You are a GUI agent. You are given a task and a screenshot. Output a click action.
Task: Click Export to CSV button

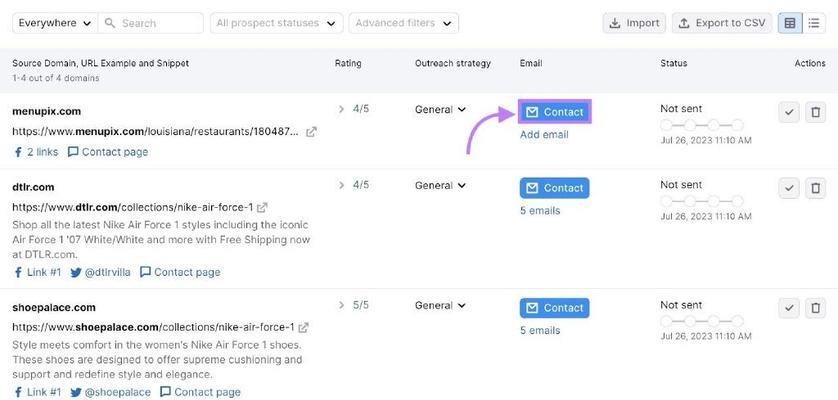coord(722,23)
